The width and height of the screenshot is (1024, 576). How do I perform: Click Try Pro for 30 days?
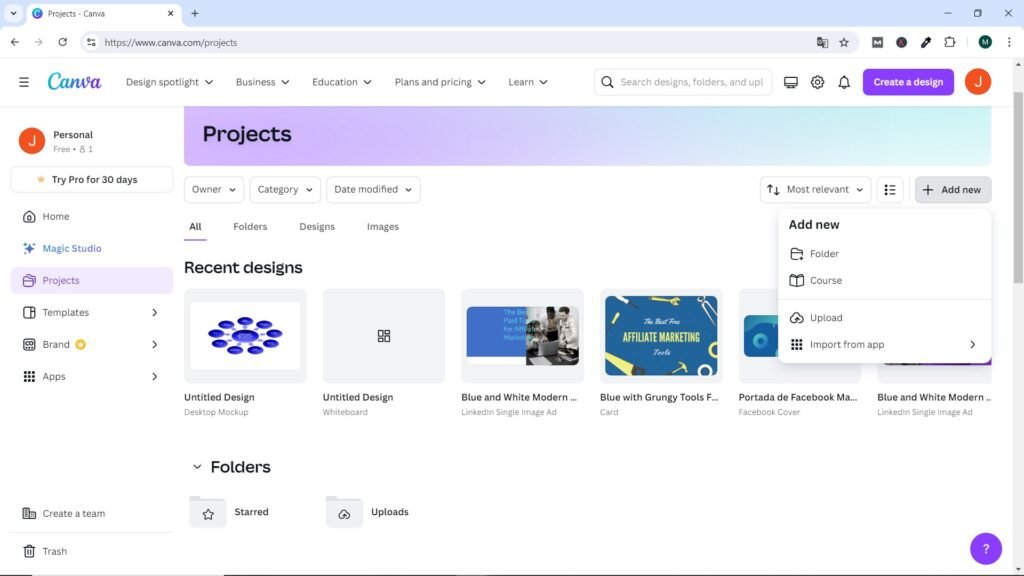point(92,180)
